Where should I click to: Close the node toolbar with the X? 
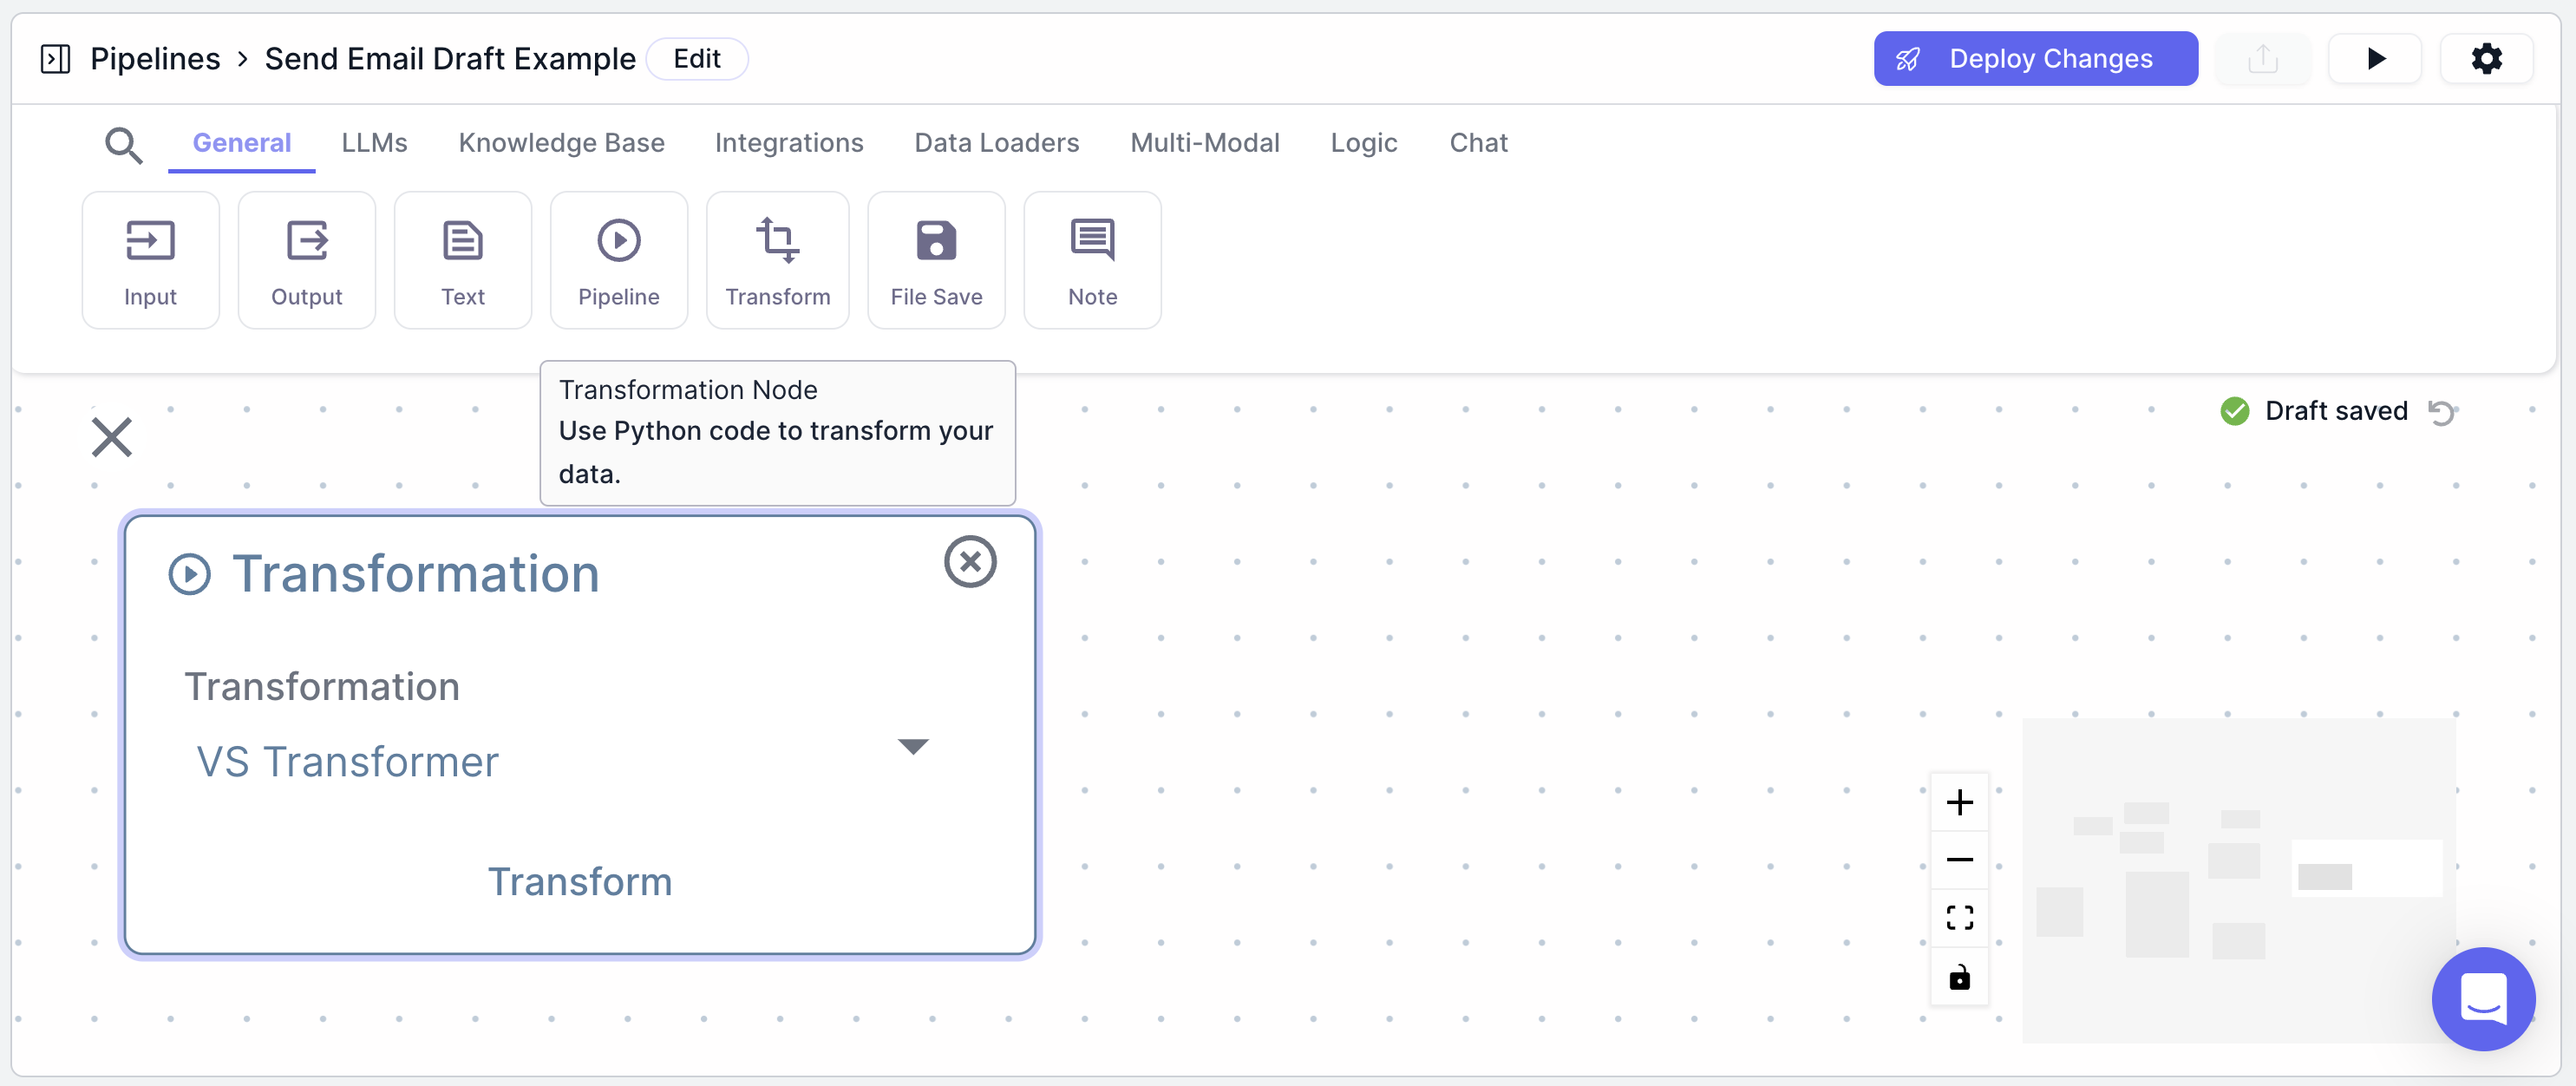(112, 437)
